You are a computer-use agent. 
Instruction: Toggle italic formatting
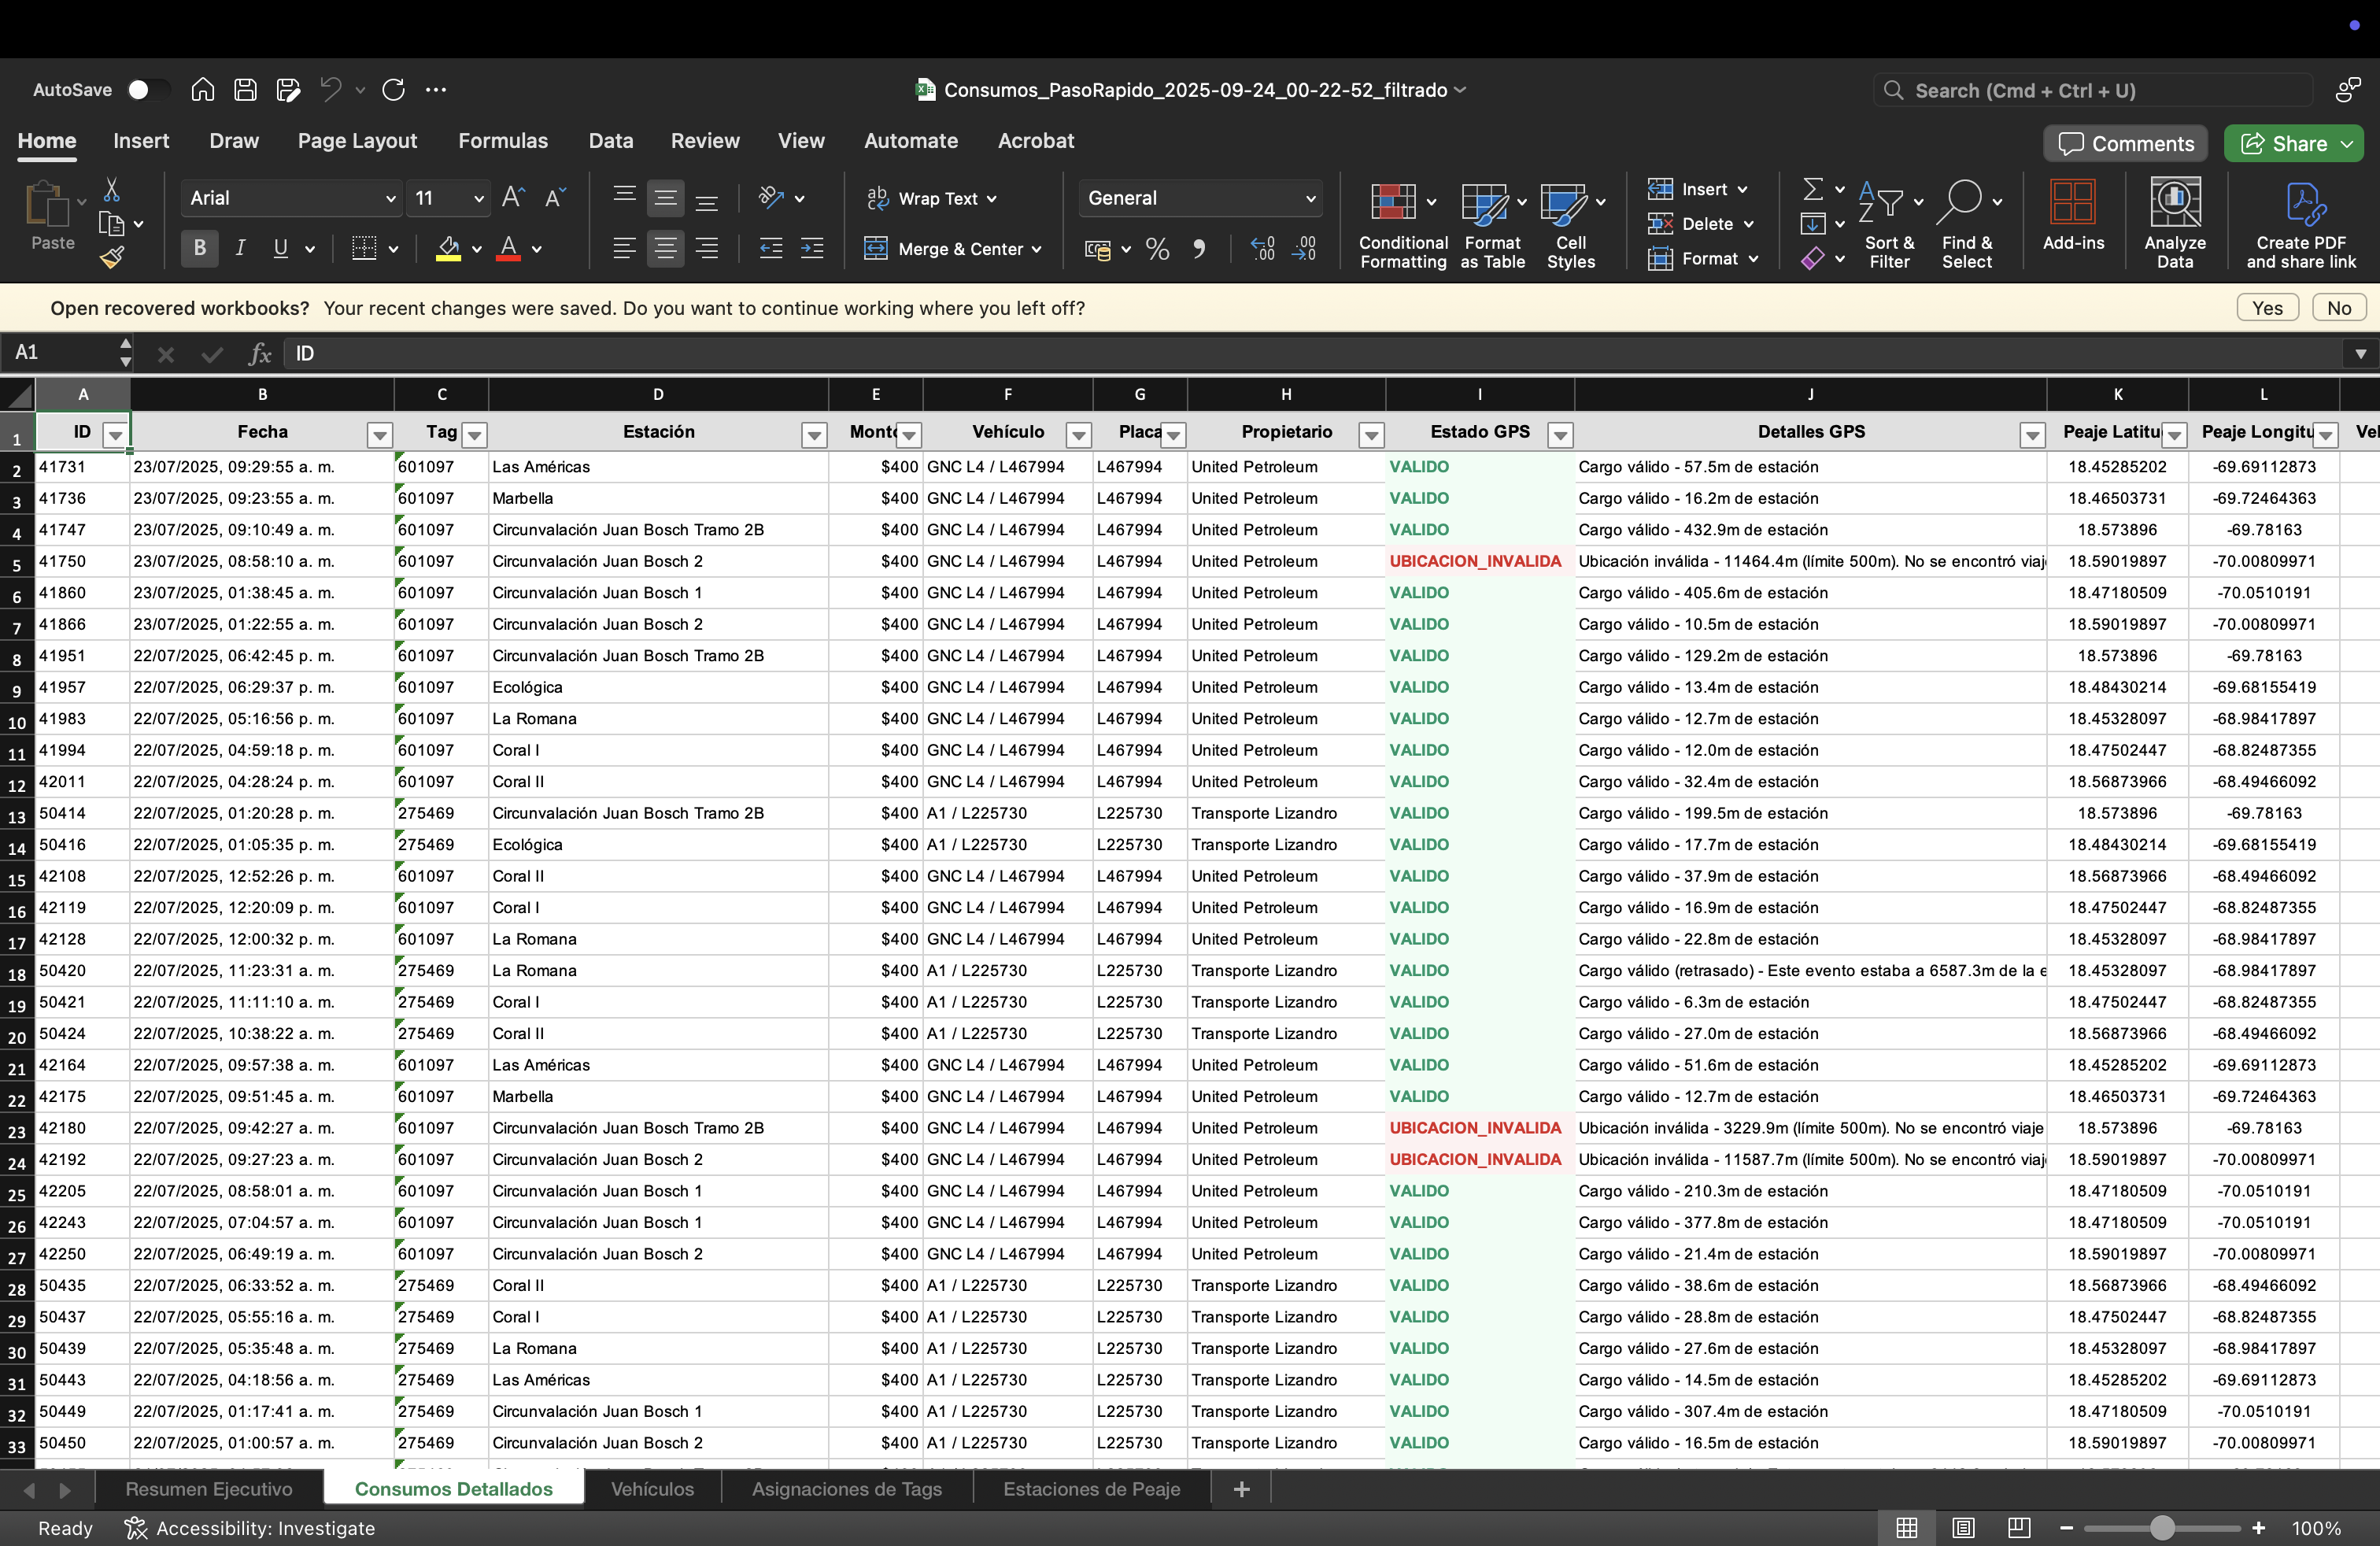click(240, 248)
